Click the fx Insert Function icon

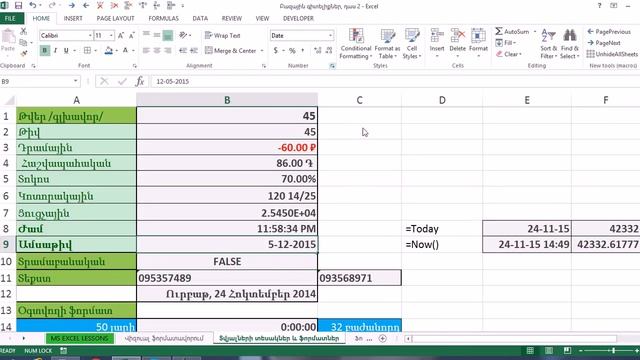coord(140,81)
